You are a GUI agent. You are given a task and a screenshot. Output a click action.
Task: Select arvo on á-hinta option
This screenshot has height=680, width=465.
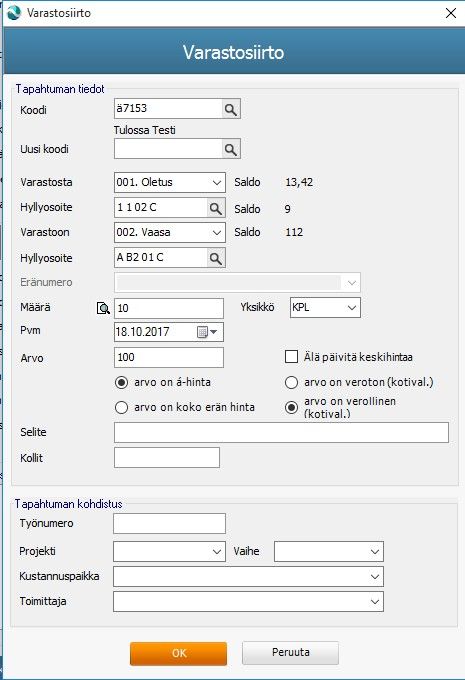coord(121,382)
